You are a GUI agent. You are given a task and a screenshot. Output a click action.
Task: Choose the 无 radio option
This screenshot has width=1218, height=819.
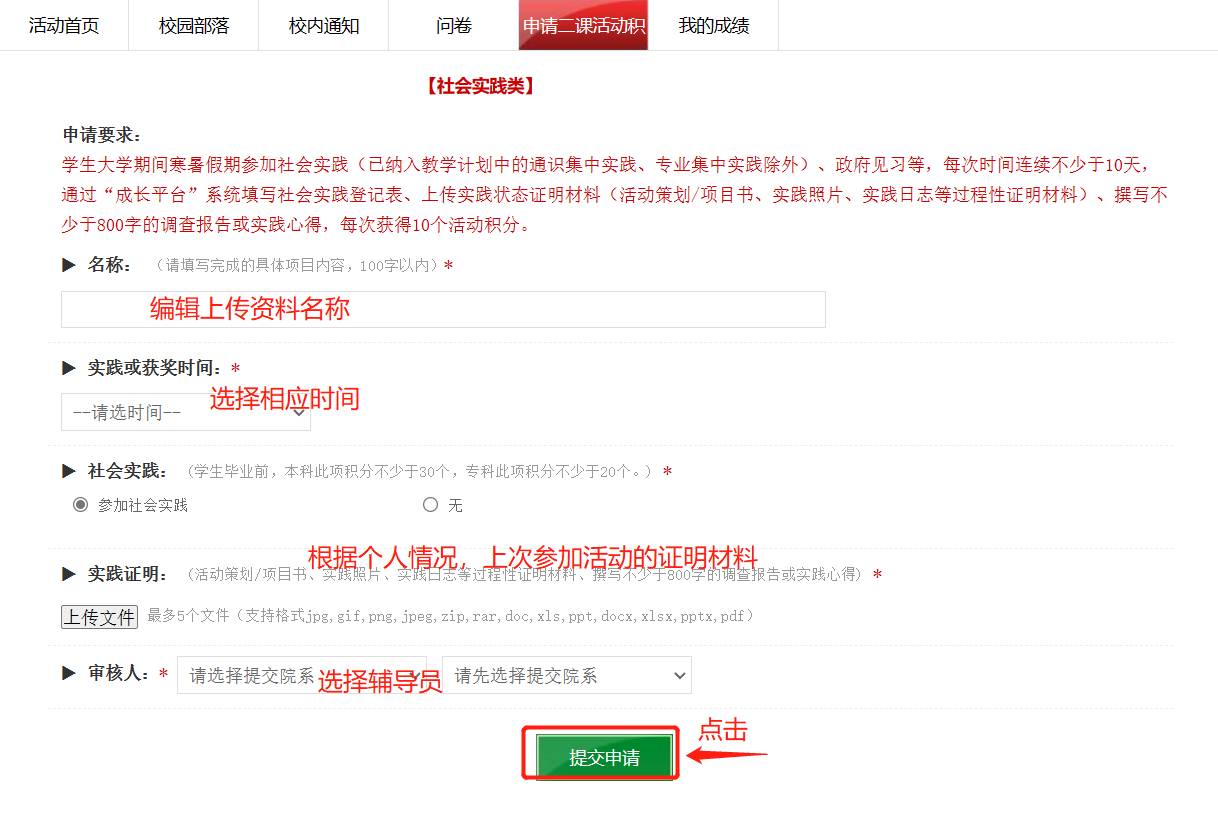point(430,505)
